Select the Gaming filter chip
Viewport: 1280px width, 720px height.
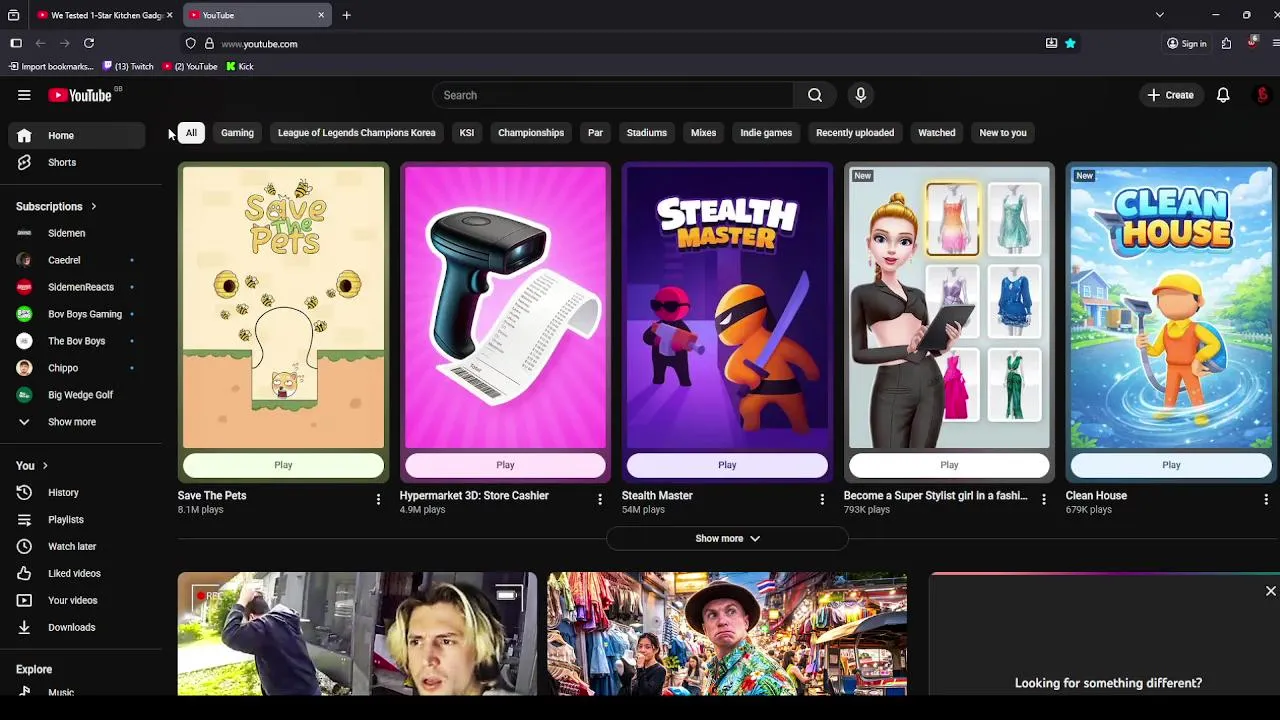pos(237,133)
